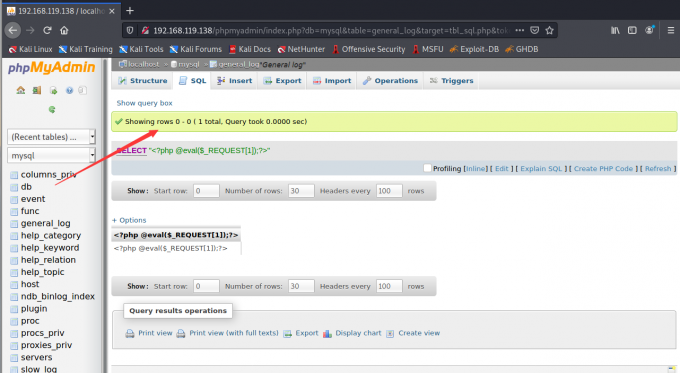Open Recent tables dropdown

[x=51, y=137]
